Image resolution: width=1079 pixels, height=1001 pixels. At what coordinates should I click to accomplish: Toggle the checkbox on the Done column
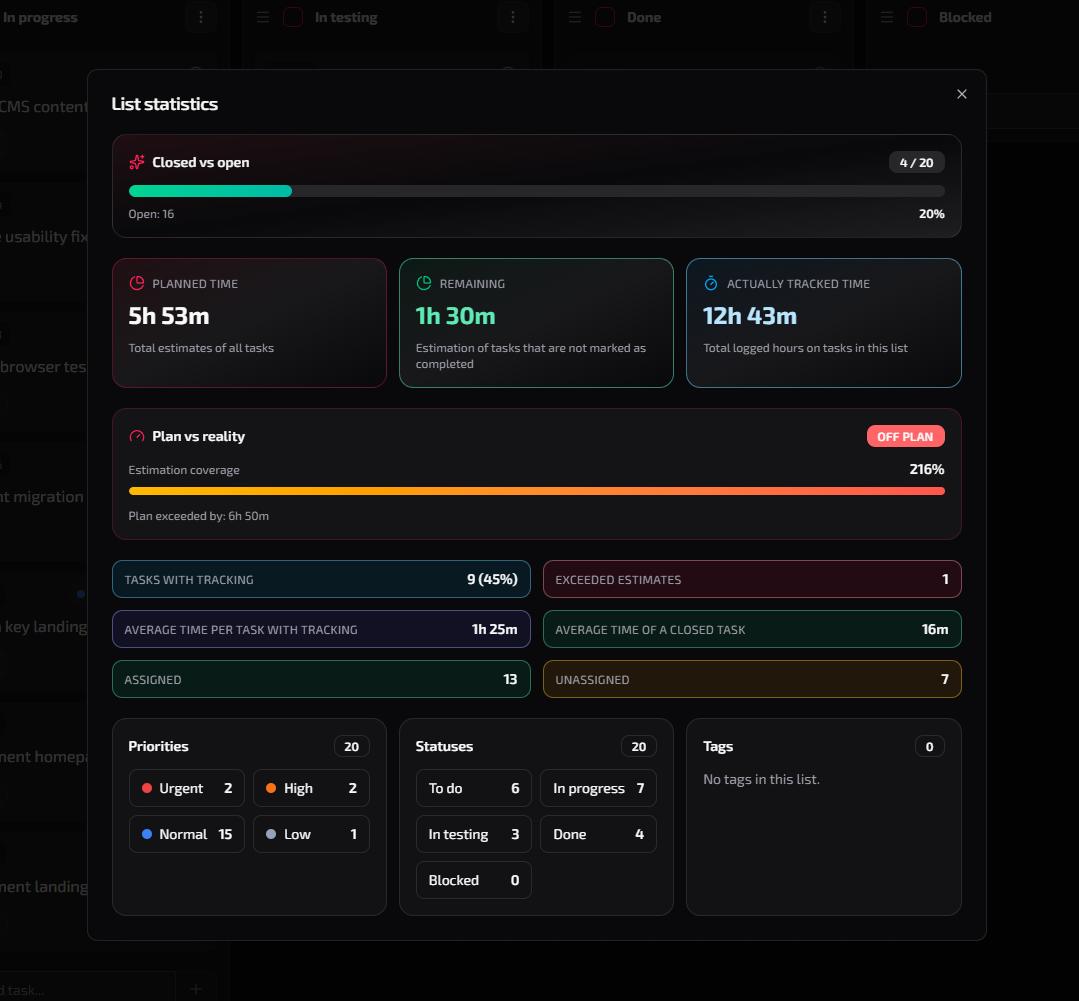(605, 17)
